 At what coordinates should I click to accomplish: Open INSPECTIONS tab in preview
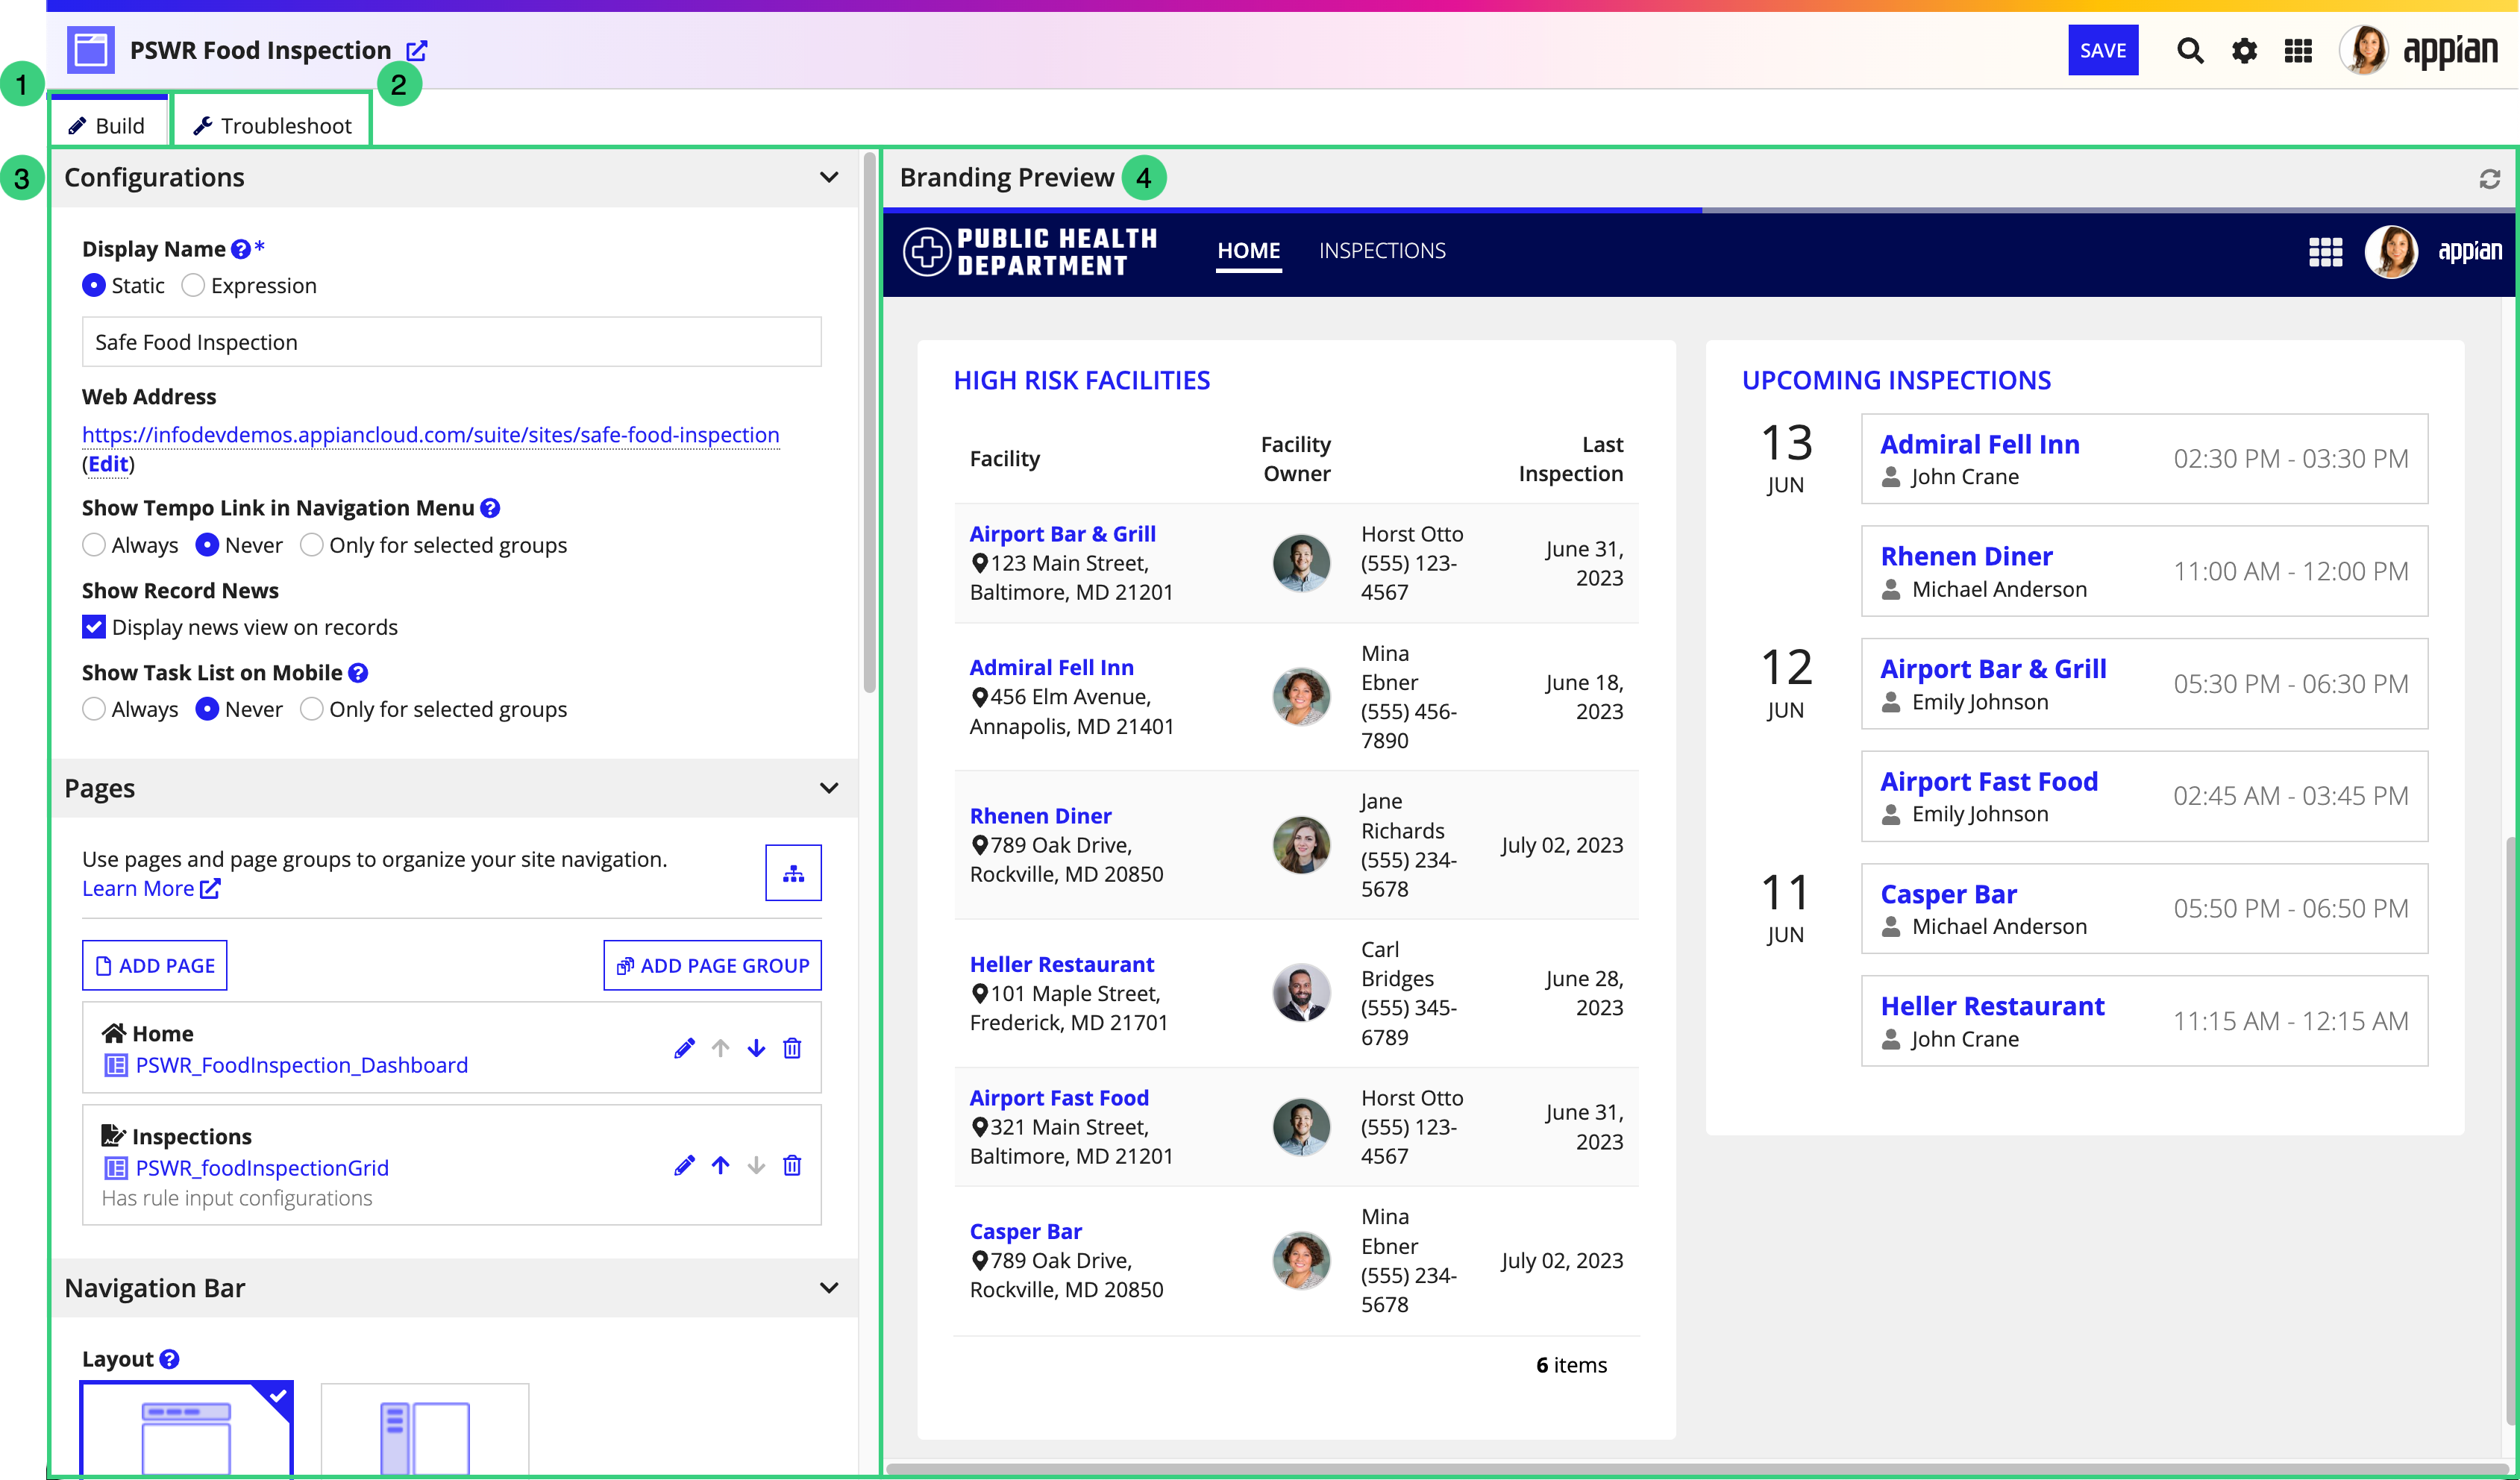tap(1382, 251)
